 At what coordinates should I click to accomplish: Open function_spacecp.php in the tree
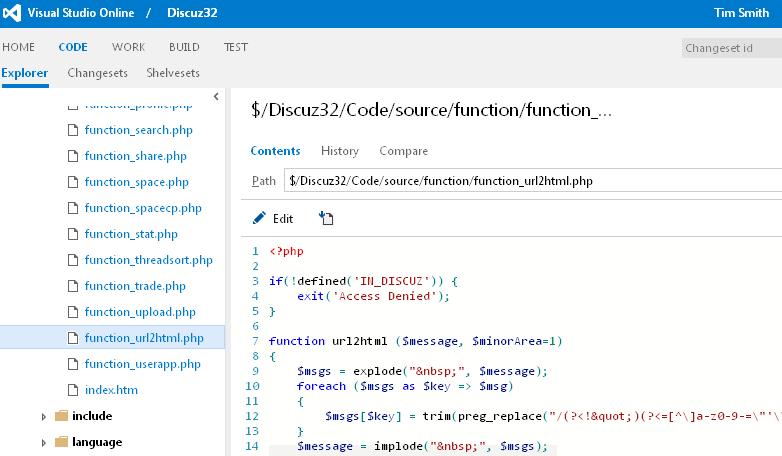143,208
